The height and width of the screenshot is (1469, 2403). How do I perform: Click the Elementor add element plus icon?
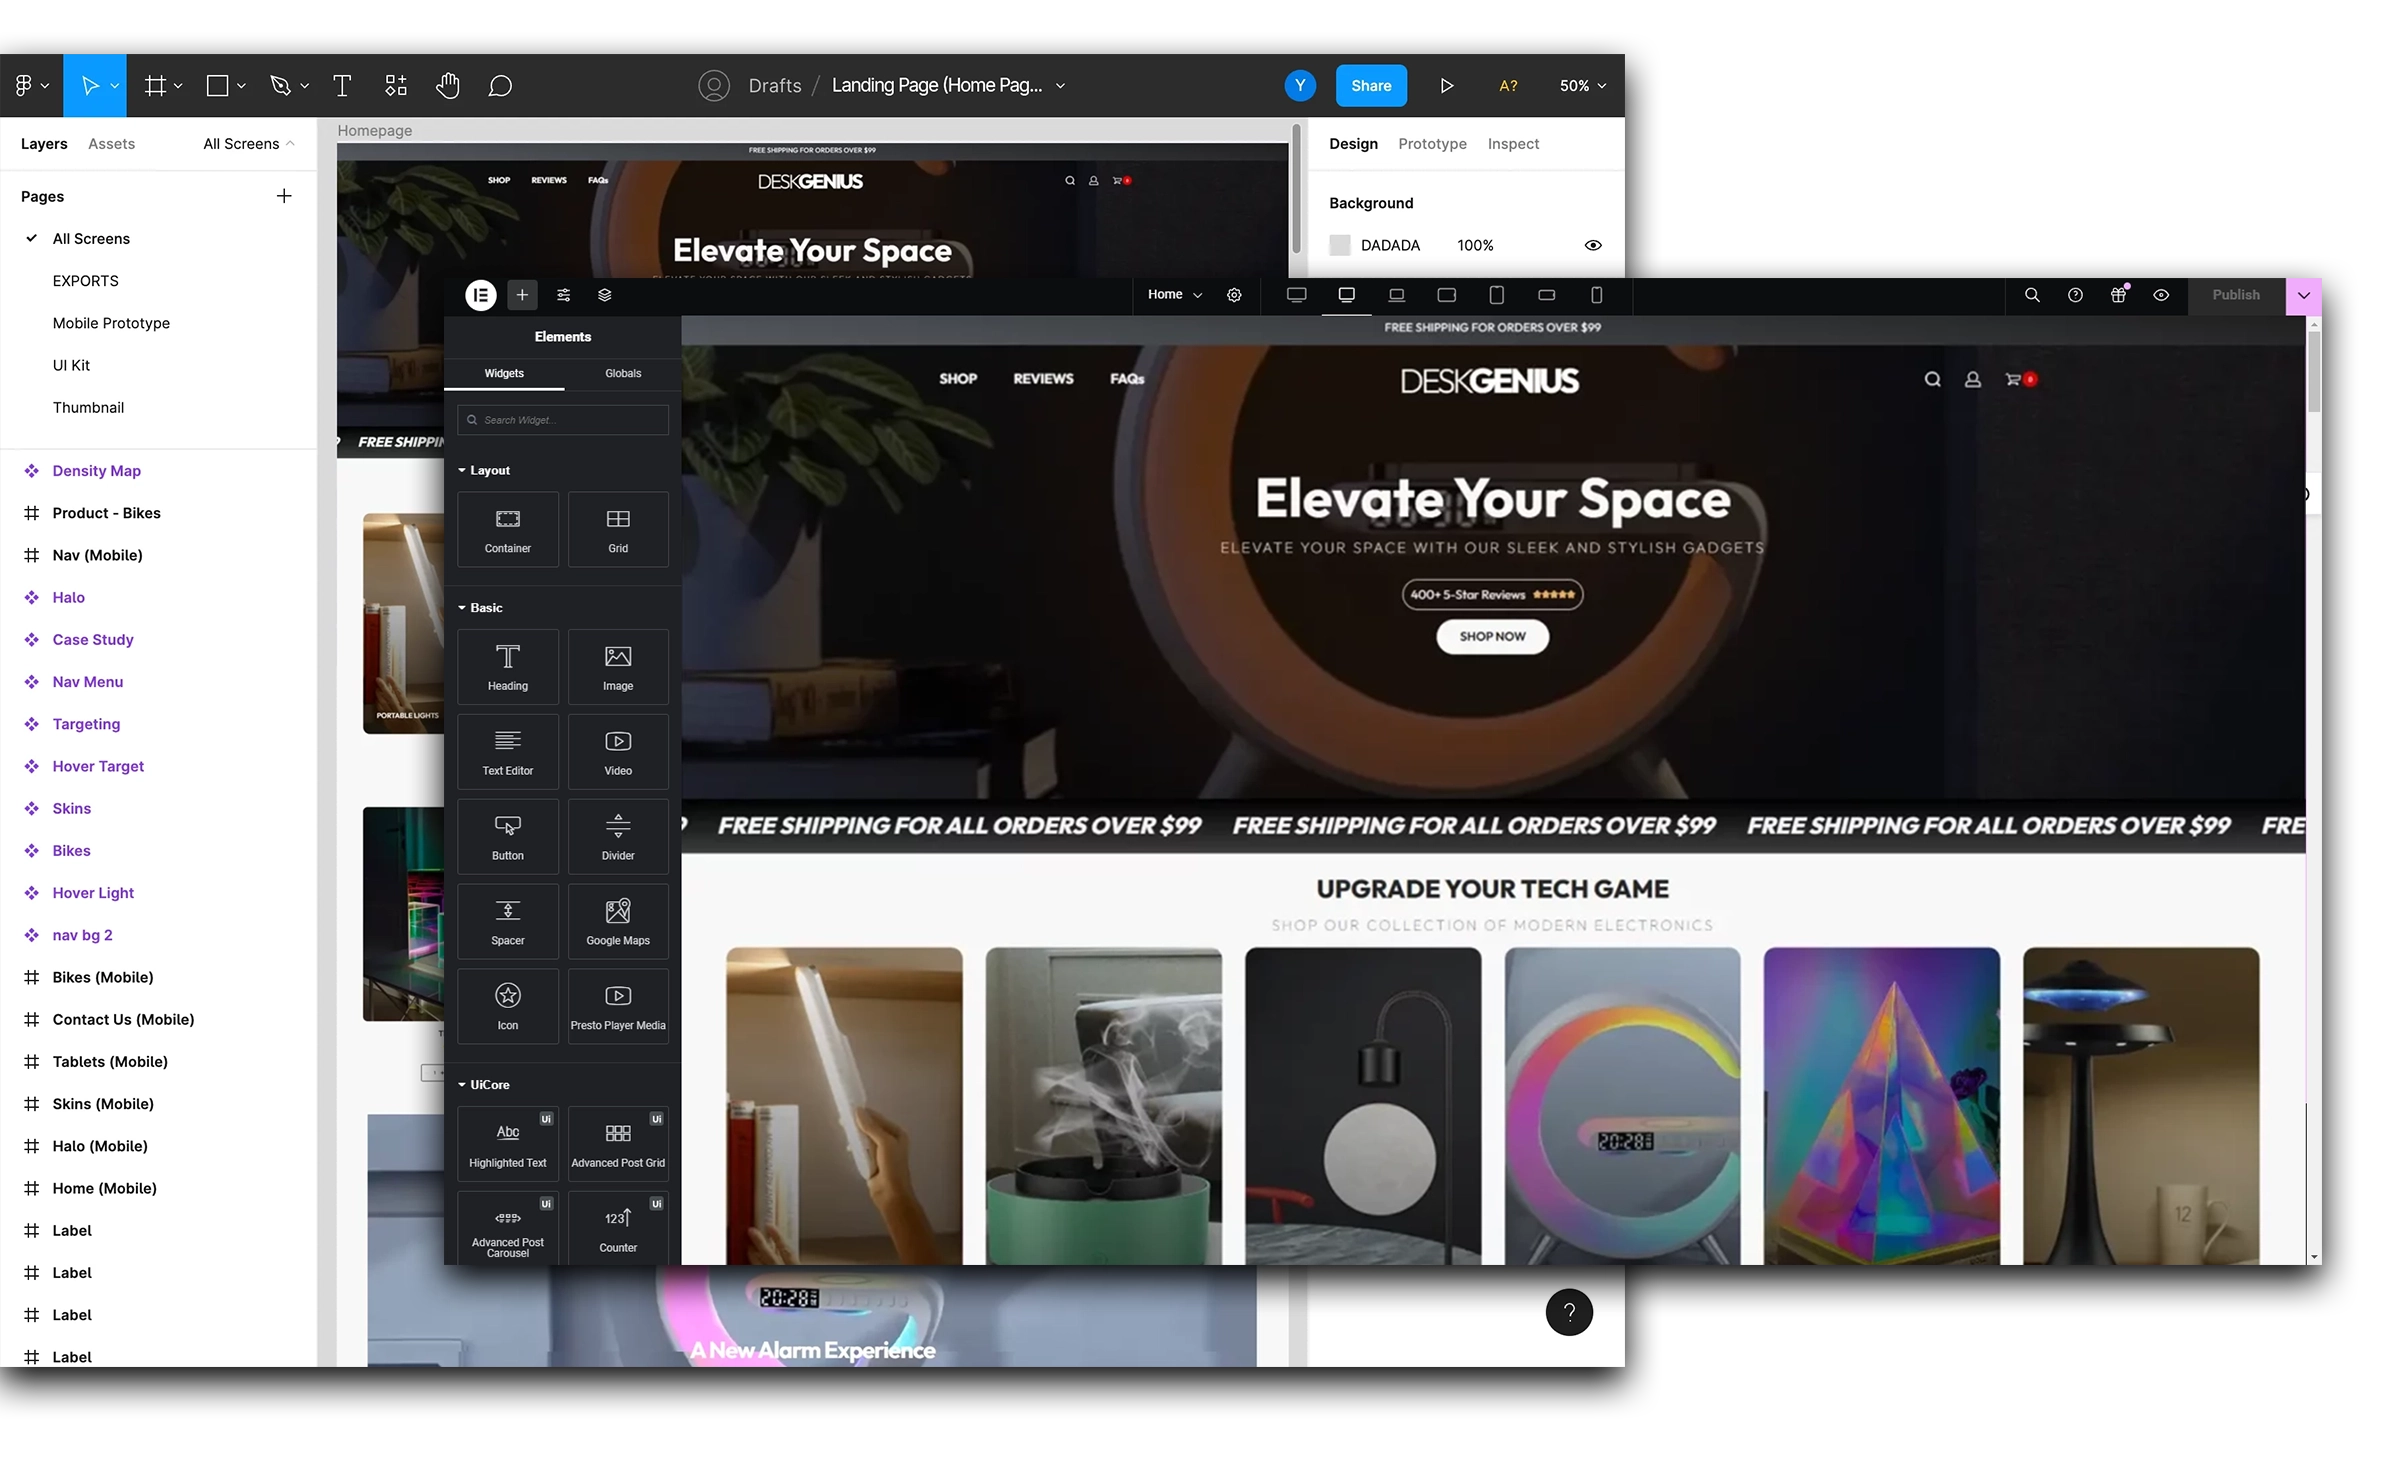(x=522, y=295)
